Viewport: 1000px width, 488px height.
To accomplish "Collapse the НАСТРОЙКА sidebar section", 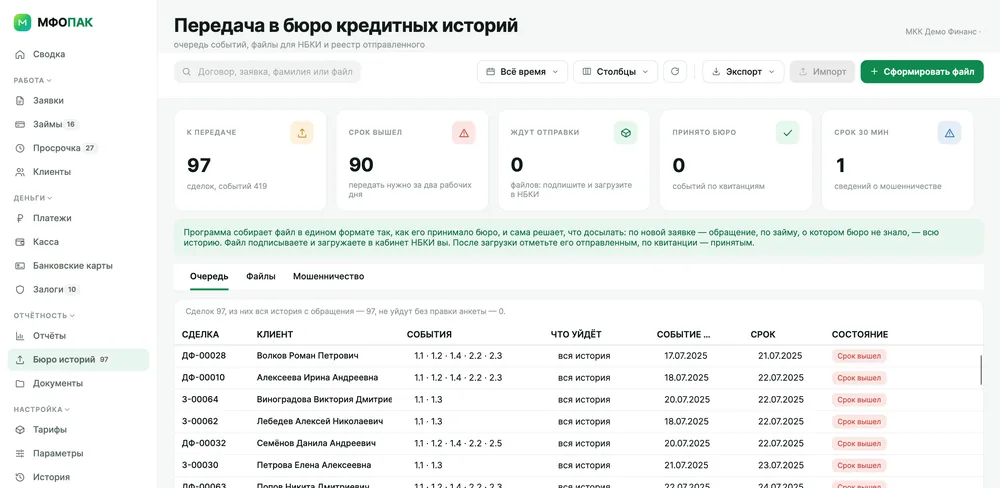I will [x=41, y=410].
